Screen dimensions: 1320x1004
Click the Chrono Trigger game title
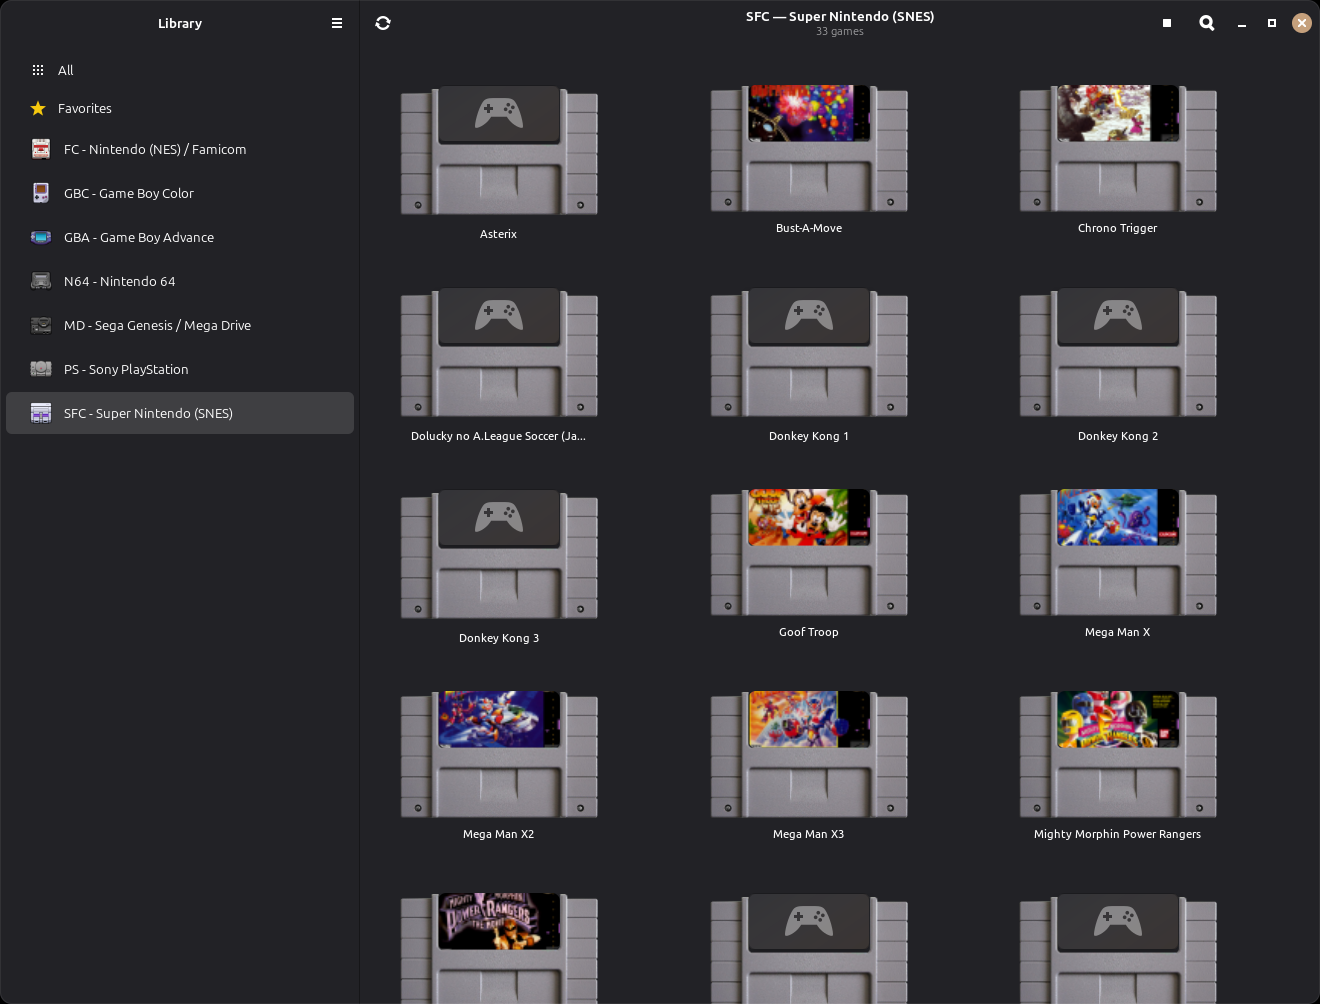click(x=1118, y=228)
